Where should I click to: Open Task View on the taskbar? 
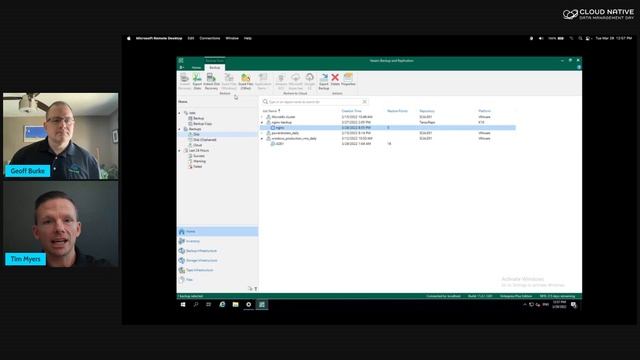point(209,304)
